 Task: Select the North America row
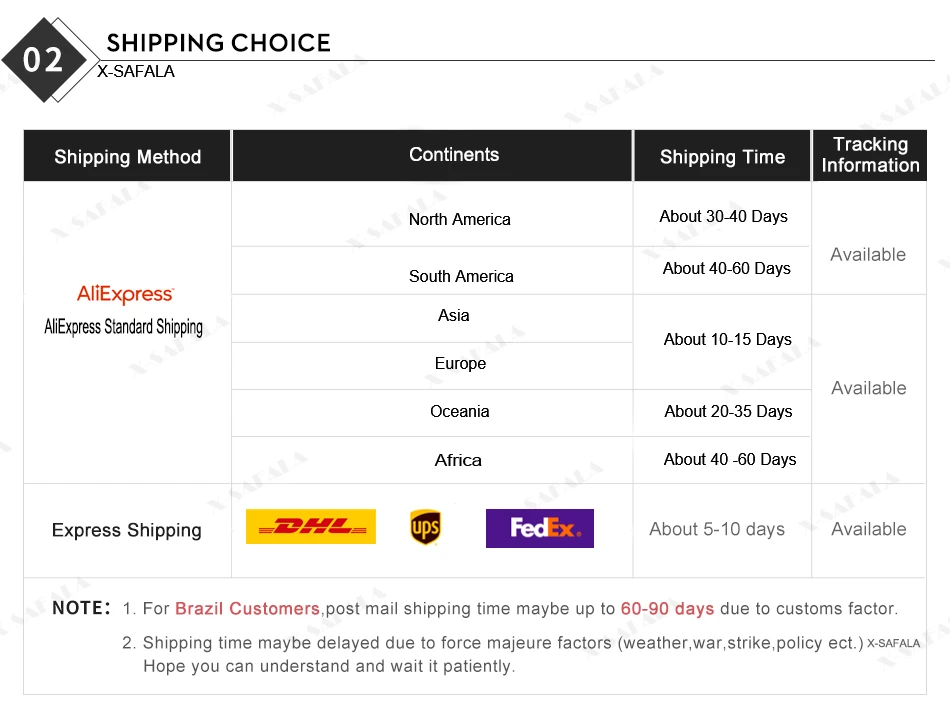[459, 219]
